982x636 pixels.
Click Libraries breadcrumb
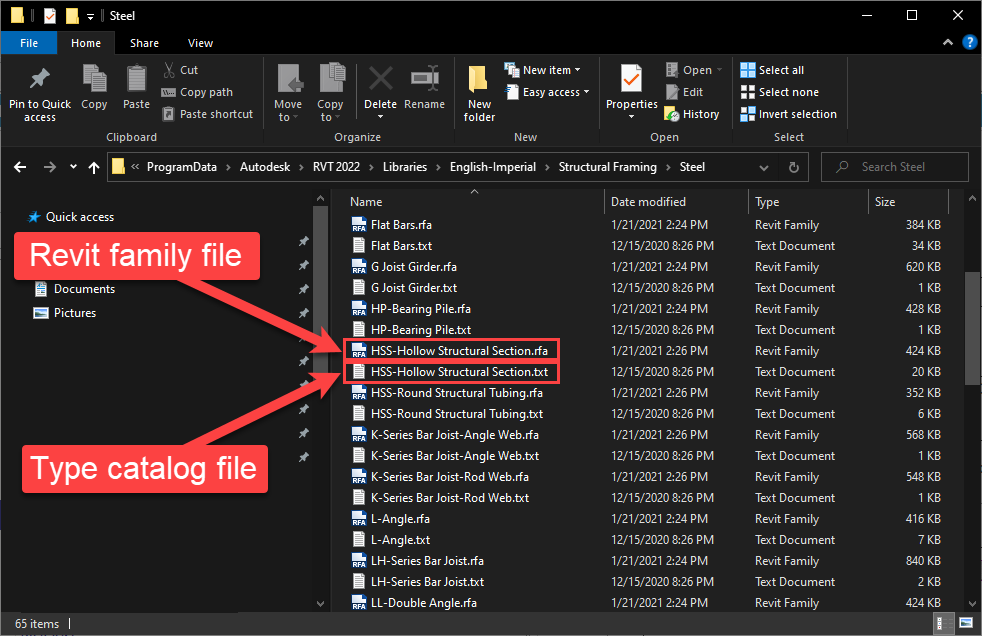pyautogui.click(x=405, y=167)
